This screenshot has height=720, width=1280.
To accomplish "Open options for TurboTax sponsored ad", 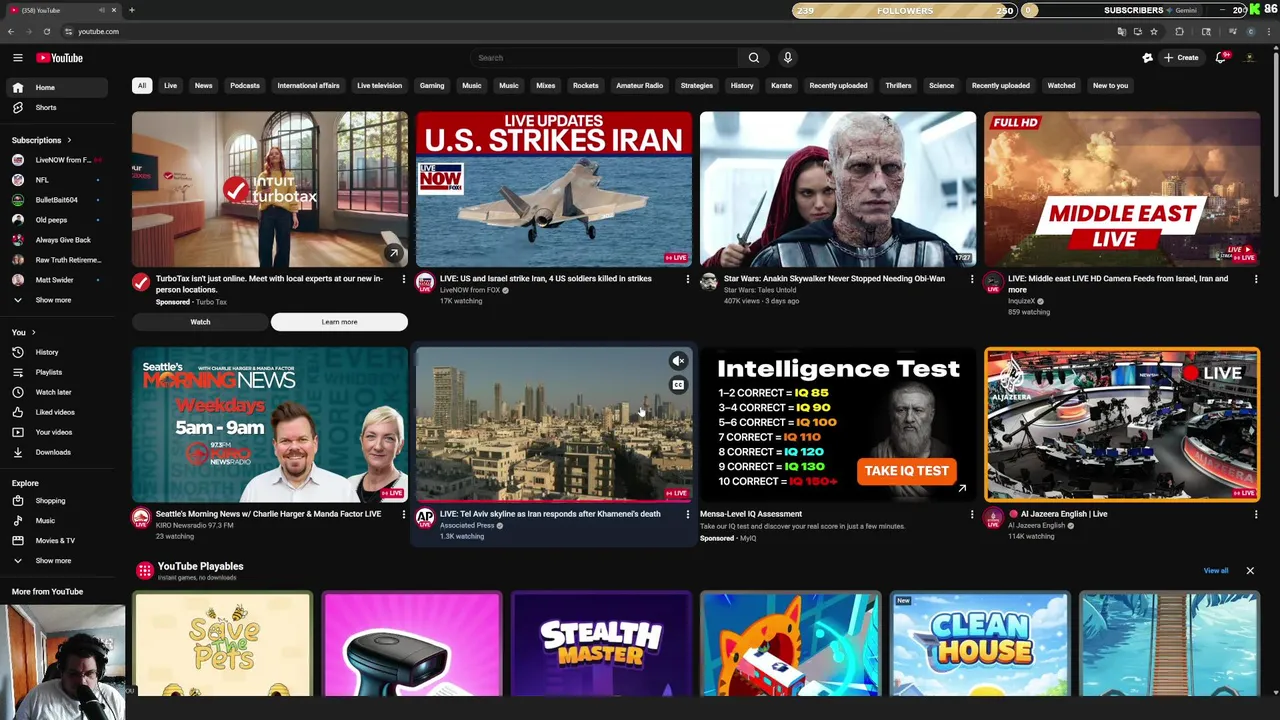I will (x=403, y=279).
